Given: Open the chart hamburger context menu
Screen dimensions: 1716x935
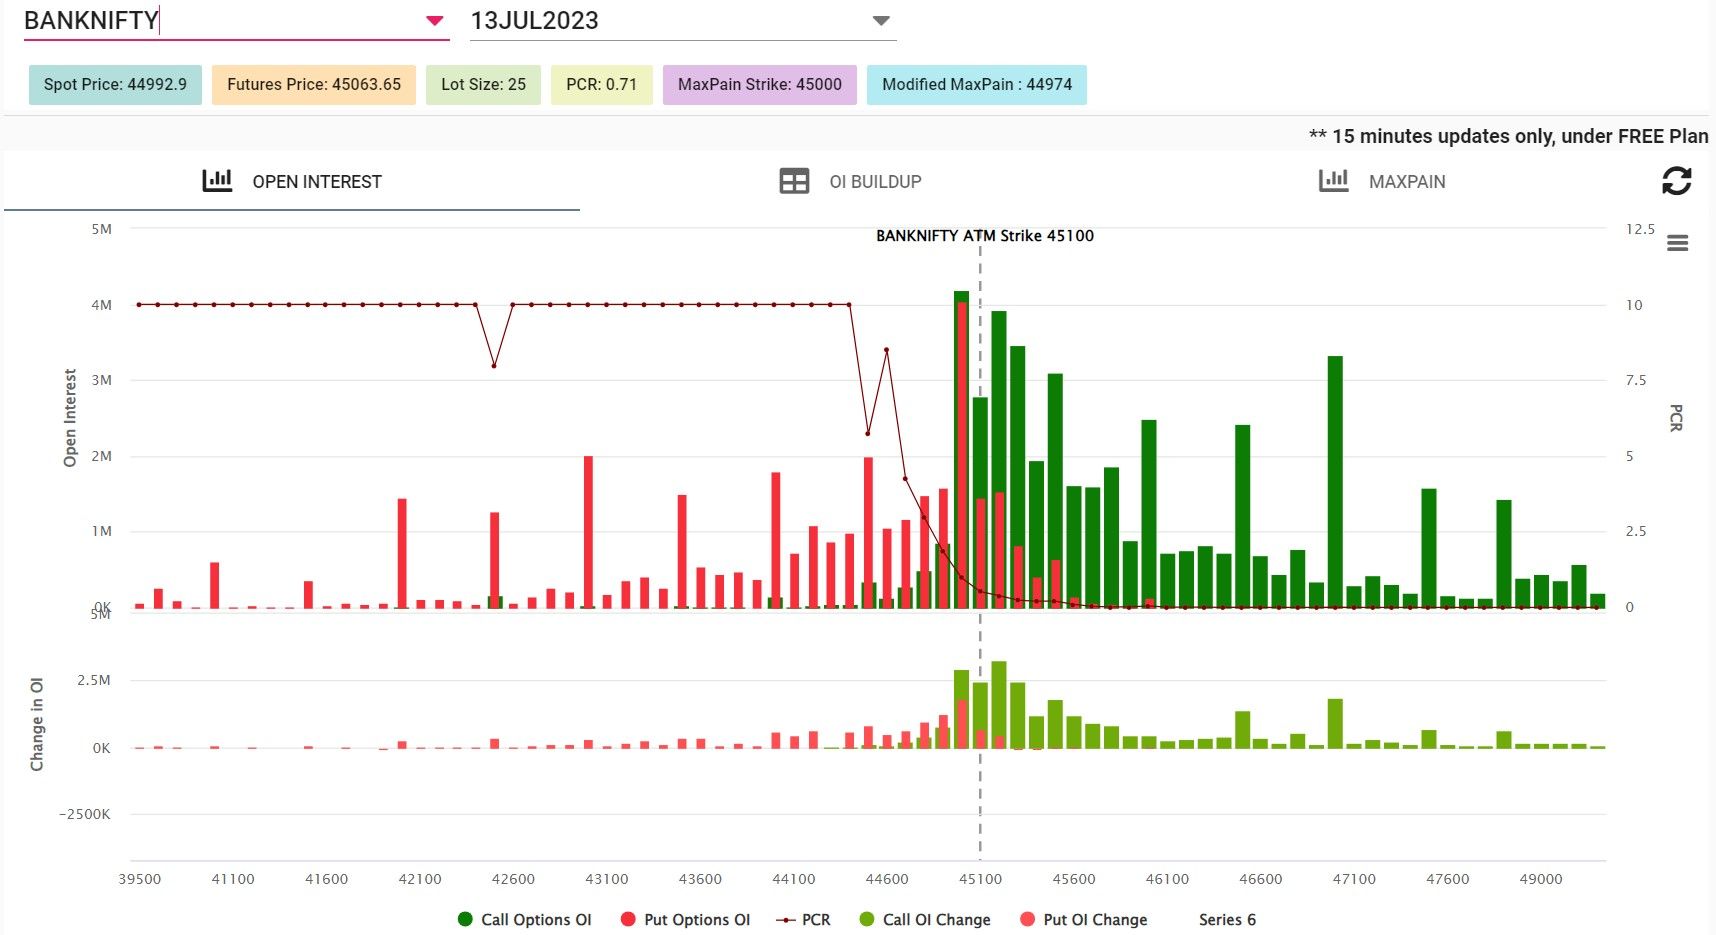Looking at the screenshot, I should 1678,243.
